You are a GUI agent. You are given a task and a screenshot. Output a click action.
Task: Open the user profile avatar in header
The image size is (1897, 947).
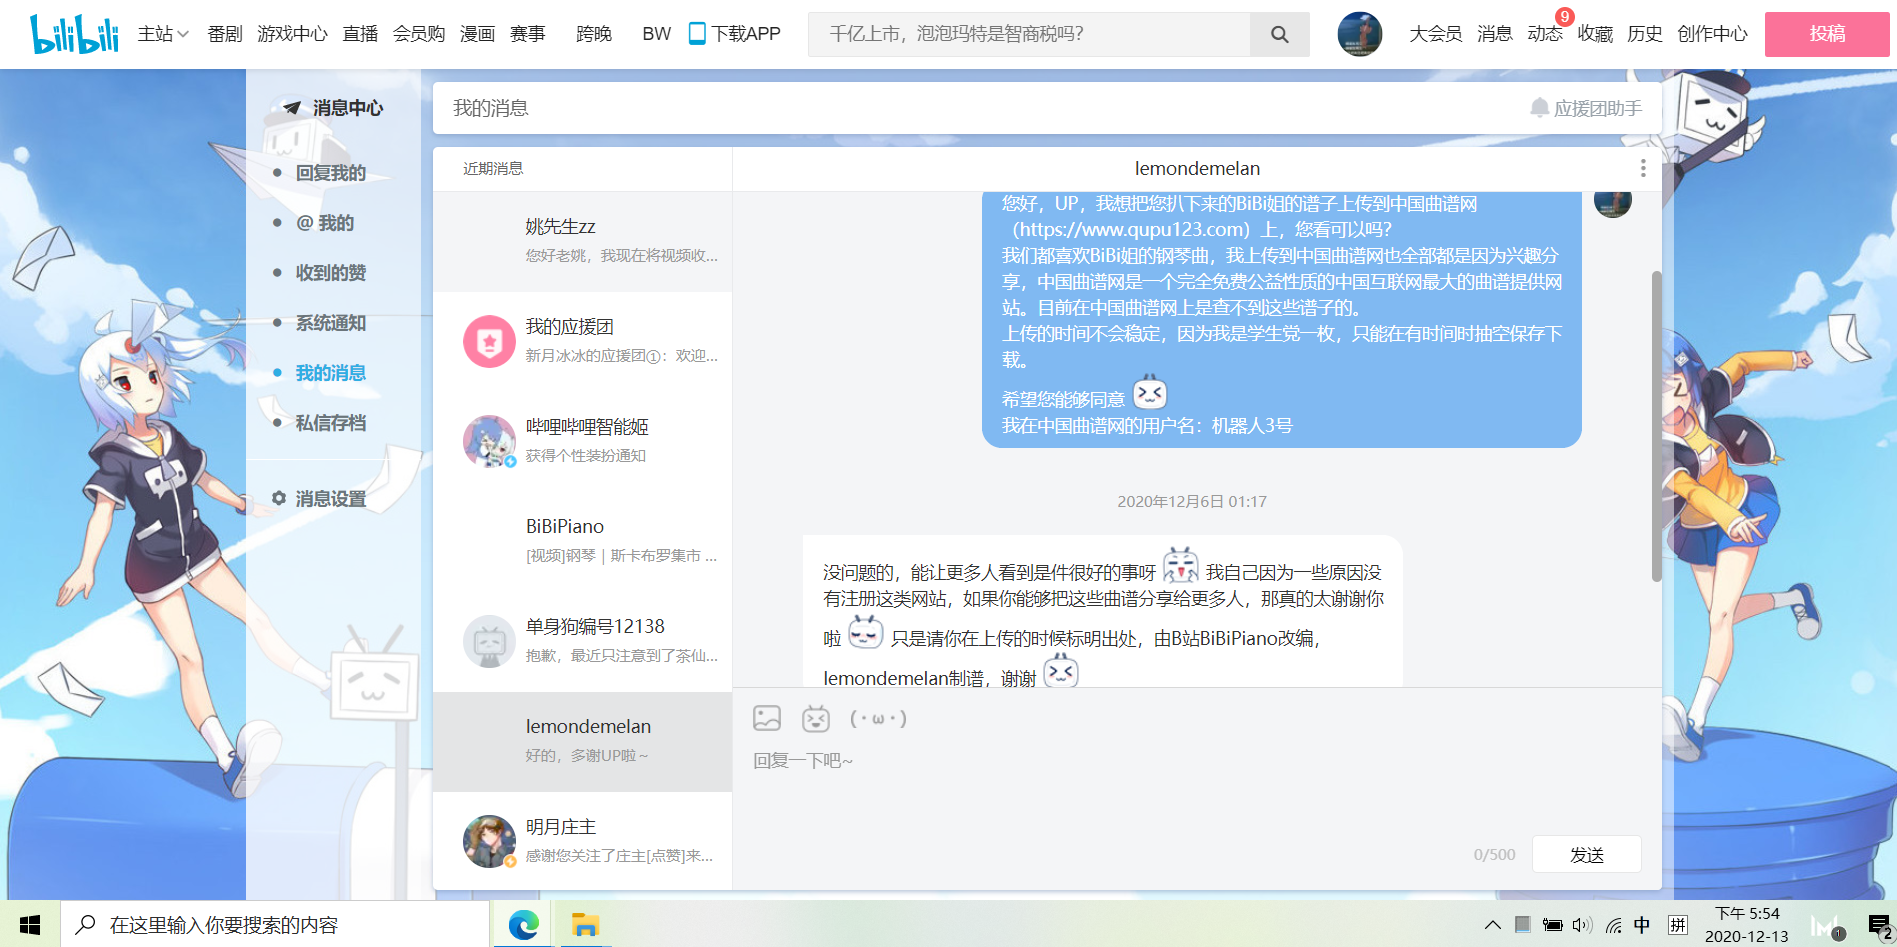click(x=1360, y=34)
